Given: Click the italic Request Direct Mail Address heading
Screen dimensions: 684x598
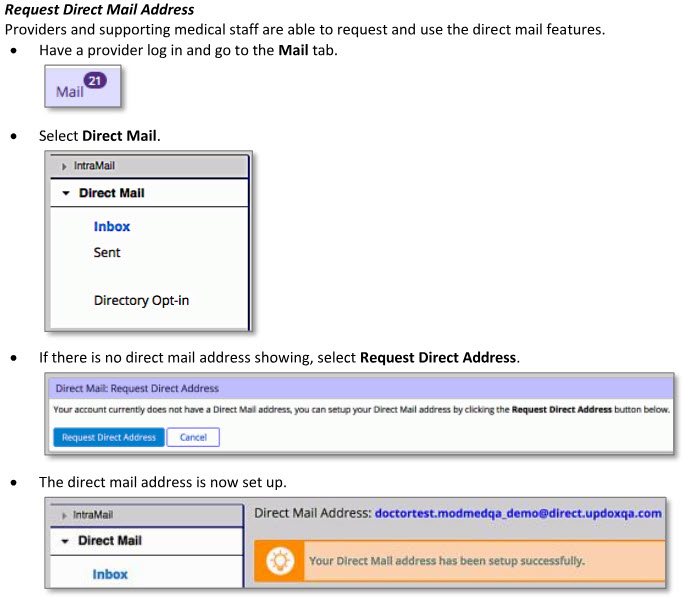Looking at the screenshot, I should [100, 10].
